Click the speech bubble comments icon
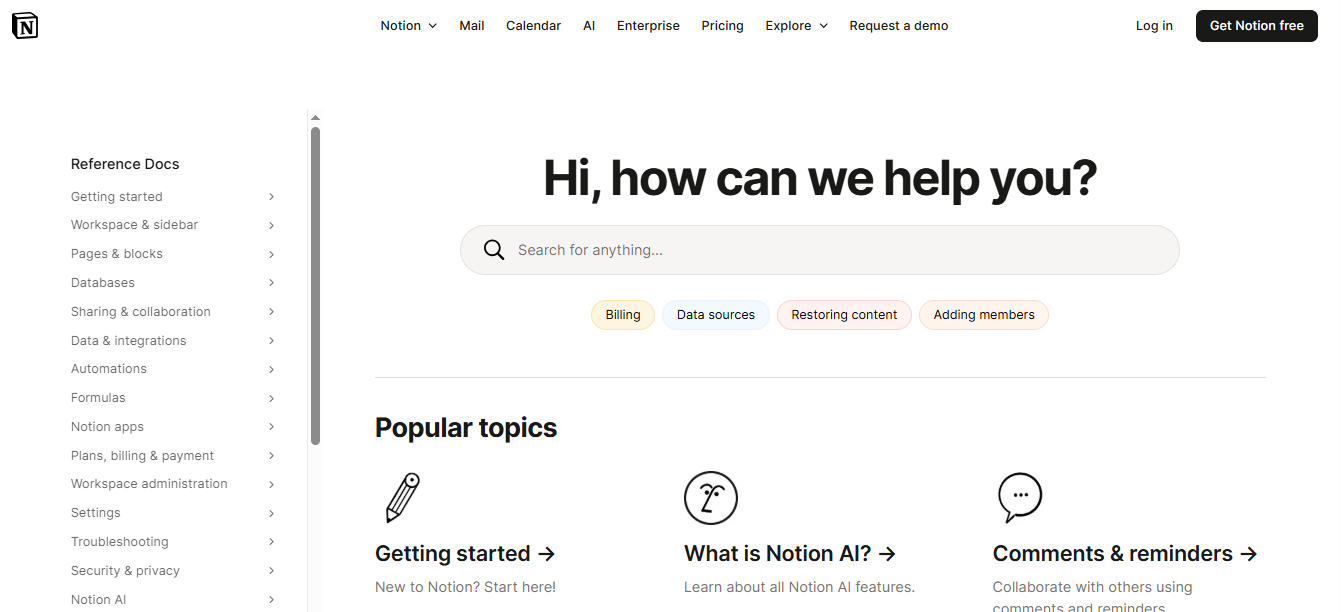This screenshot has width=1341, height=612. pyautogui.click(x=1020, y=498)
